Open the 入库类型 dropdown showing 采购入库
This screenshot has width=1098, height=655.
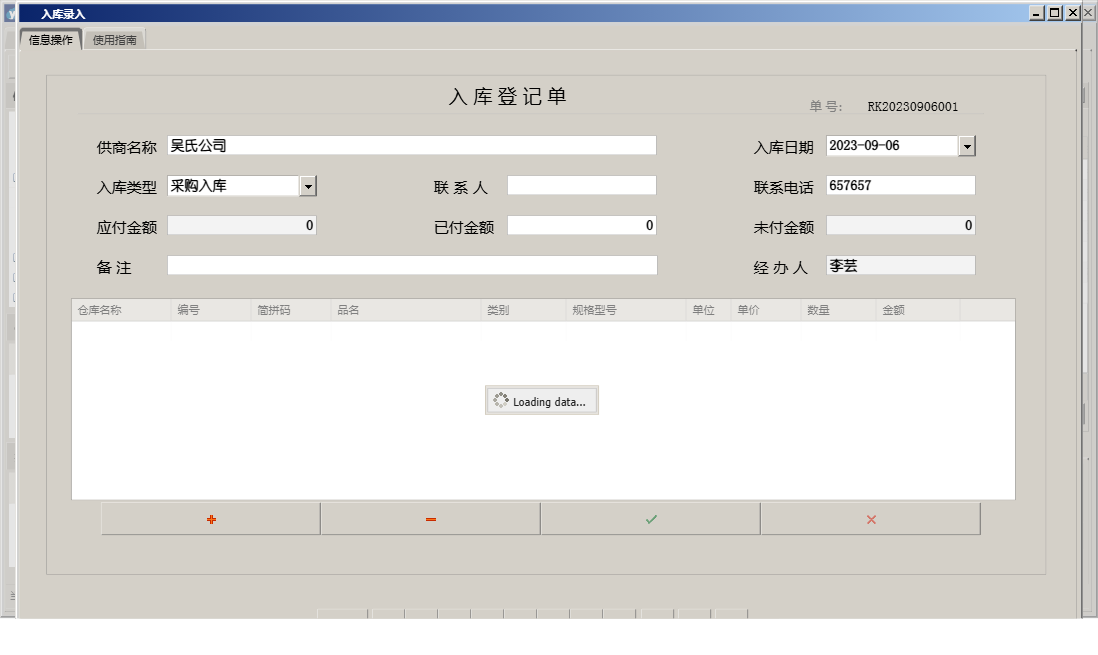point(307,185)
